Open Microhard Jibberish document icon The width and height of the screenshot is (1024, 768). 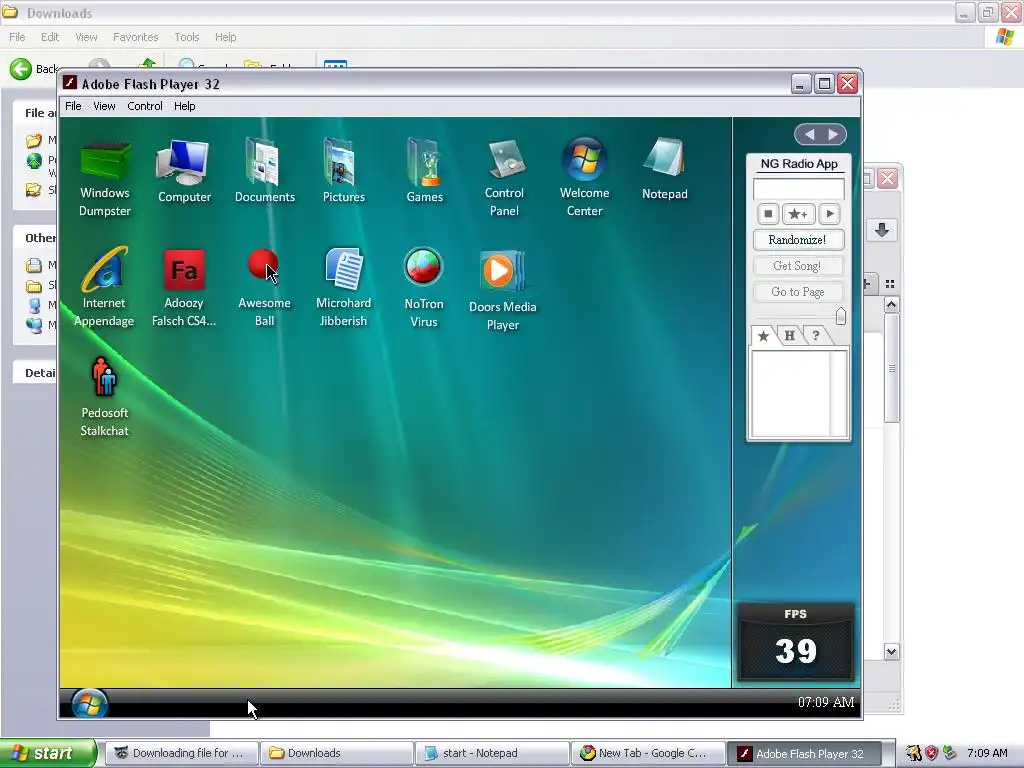(344, 287)
